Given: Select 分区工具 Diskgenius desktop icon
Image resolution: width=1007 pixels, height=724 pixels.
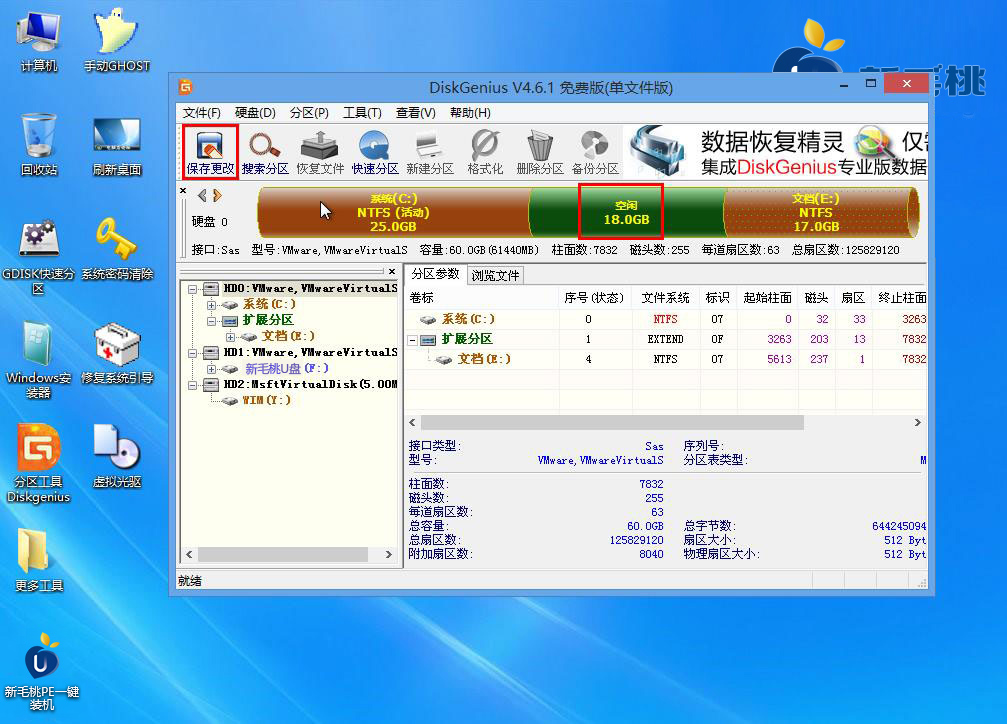Looking at the screenshot, I should click(x=39, y=464).
